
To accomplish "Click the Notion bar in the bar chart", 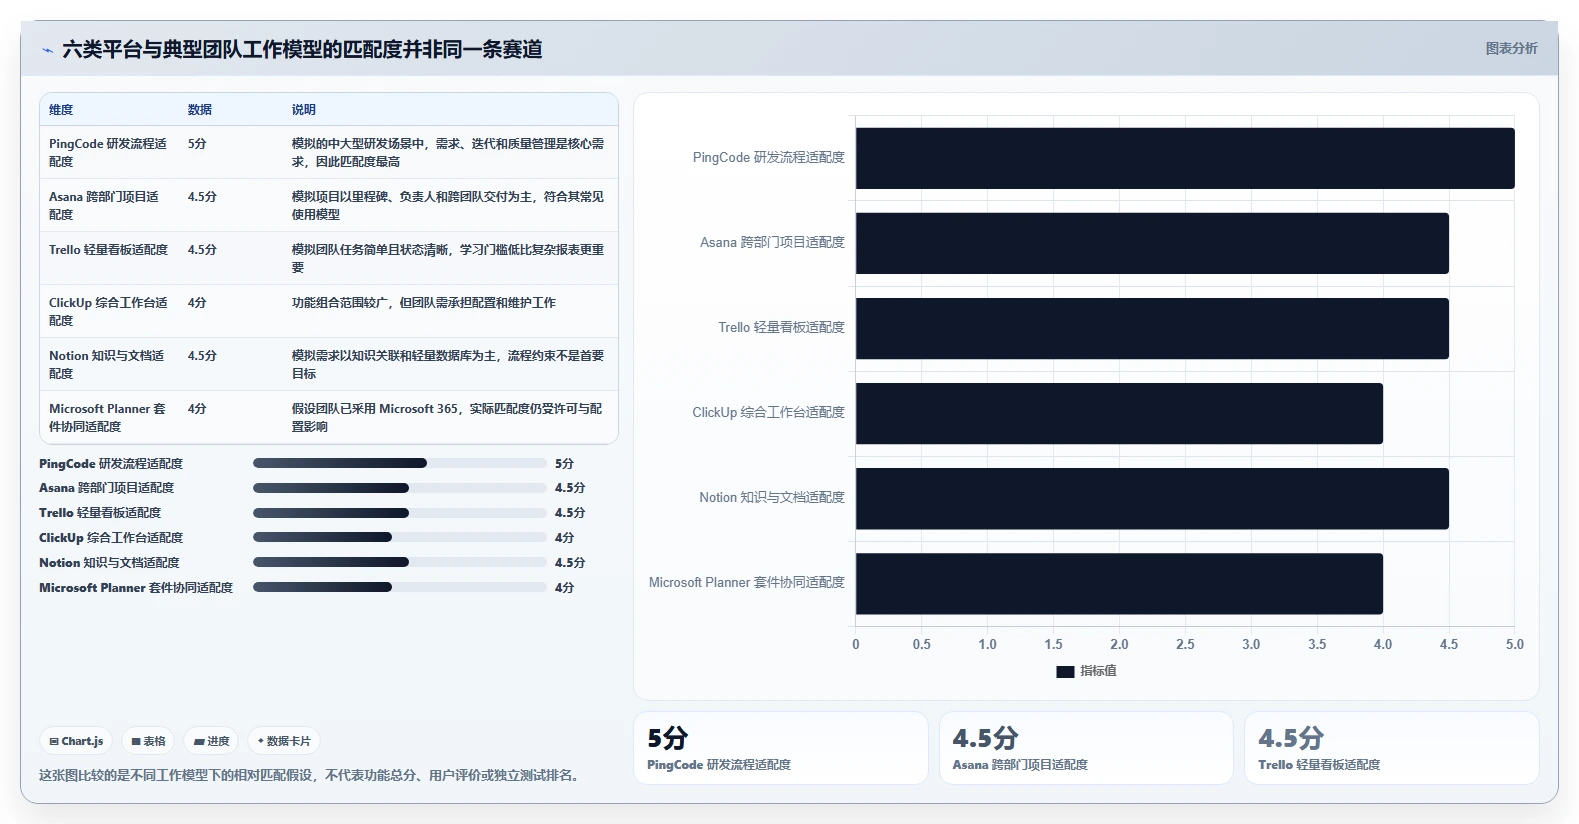I will 1152,498.
